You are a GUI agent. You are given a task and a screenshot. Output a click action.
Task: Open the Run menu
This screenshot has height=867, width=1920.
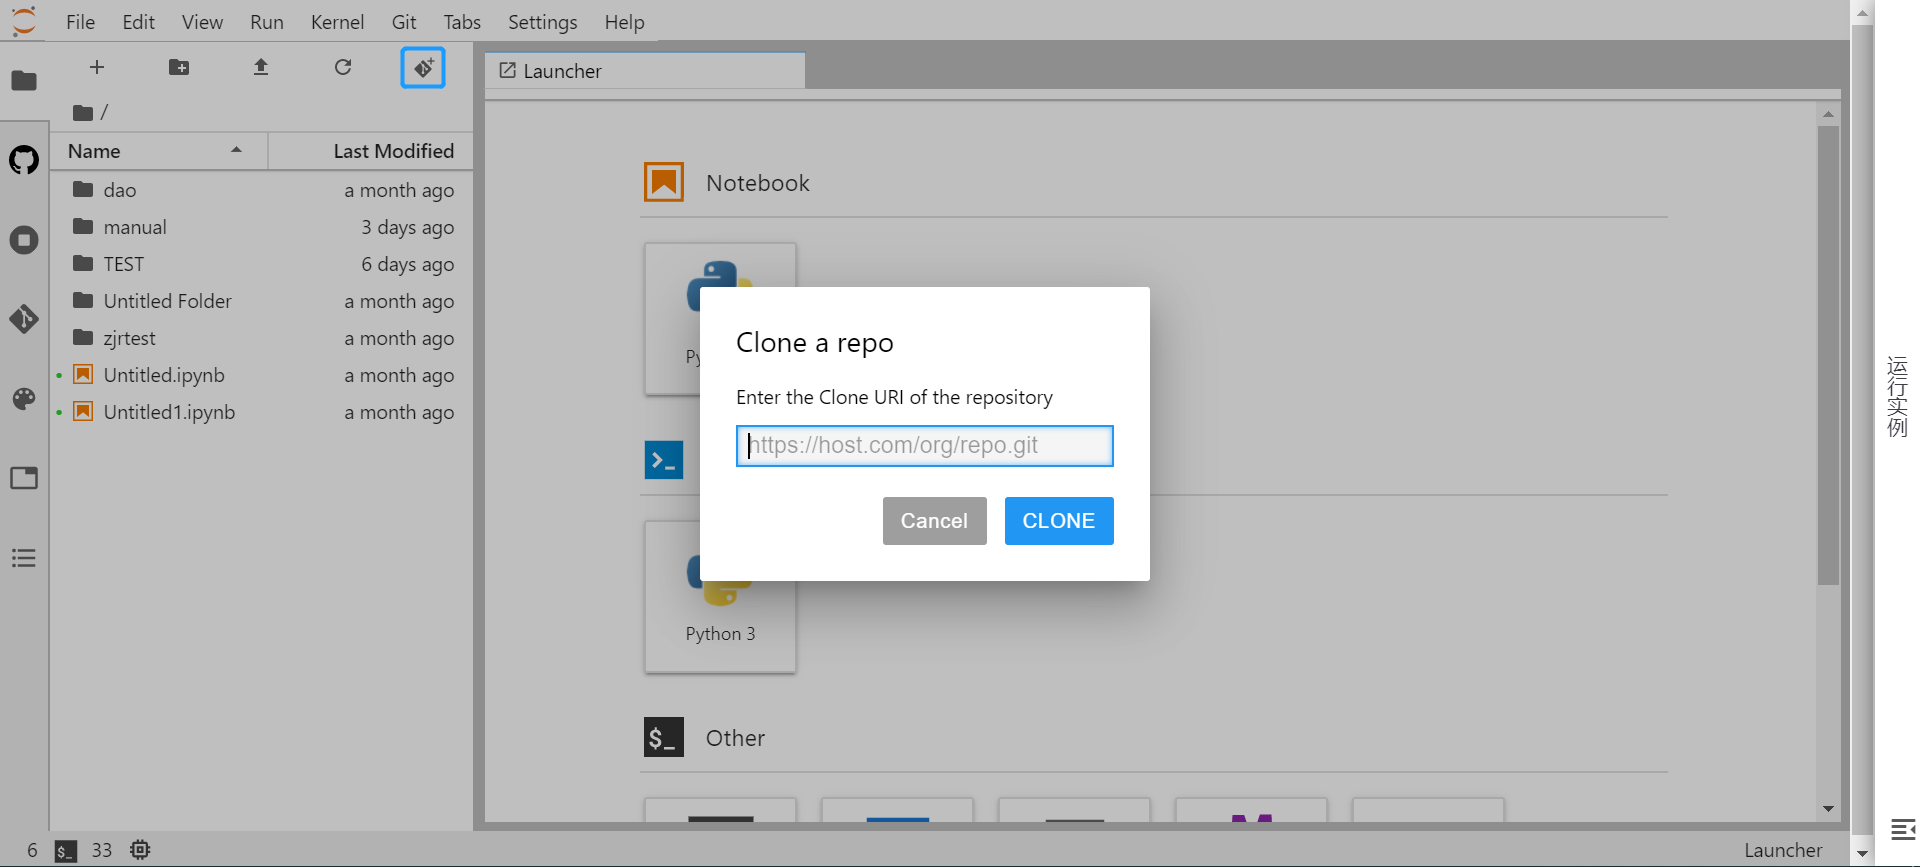click(267, 22)
